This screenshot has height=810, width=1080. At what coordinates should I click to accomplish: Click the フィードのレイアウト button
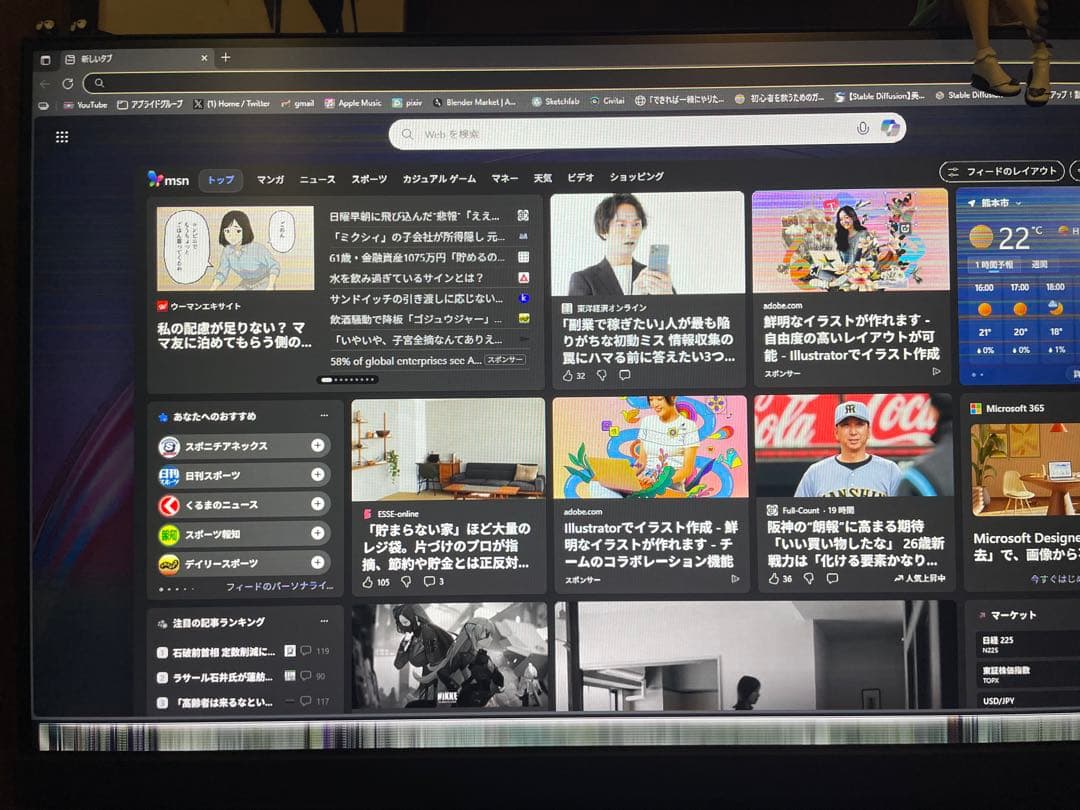click(x=1000, y=170)
